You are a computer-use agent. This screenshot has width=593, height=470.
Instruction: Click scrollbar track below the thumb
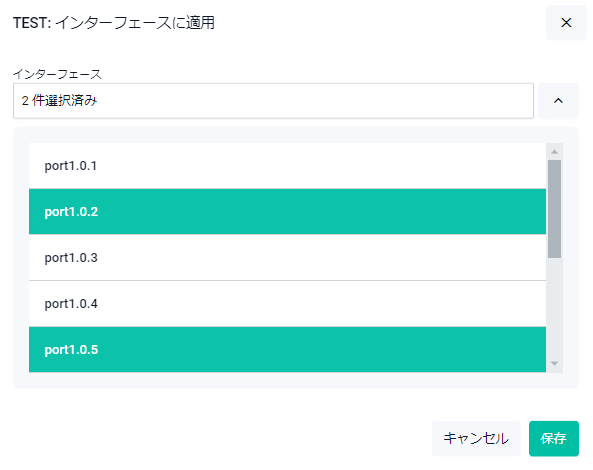[554, 307]
